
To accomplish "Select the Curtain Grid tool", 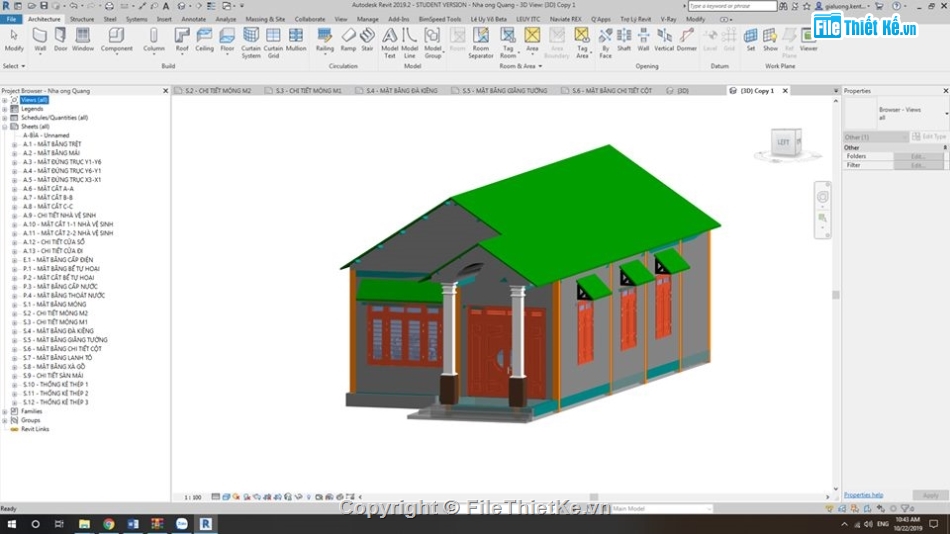I will 273,42.
